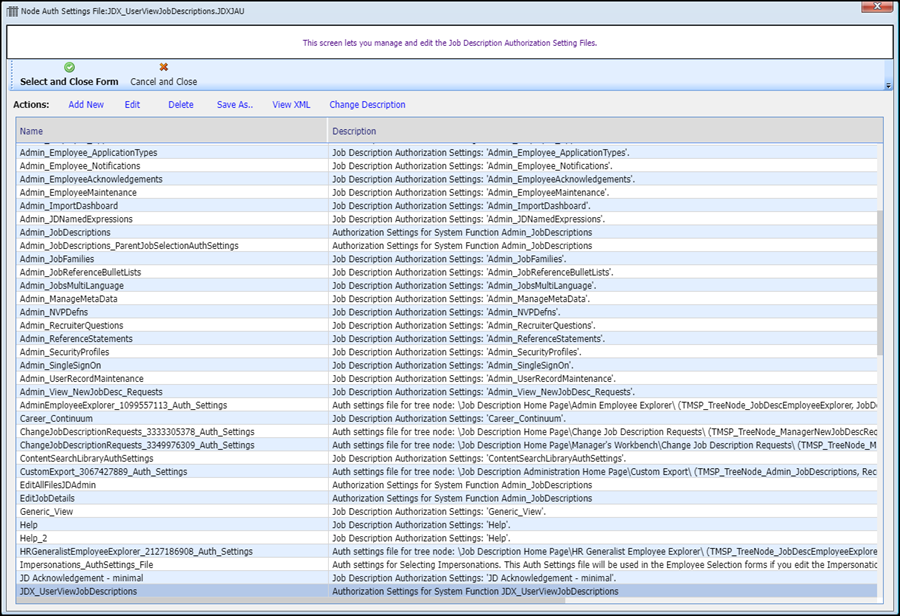The width and height of the screenshot is (900, 616).
Task: Select AdminEmployeeExplorer_1099557113_Auth_Settings row
Action: coord(447,405)
